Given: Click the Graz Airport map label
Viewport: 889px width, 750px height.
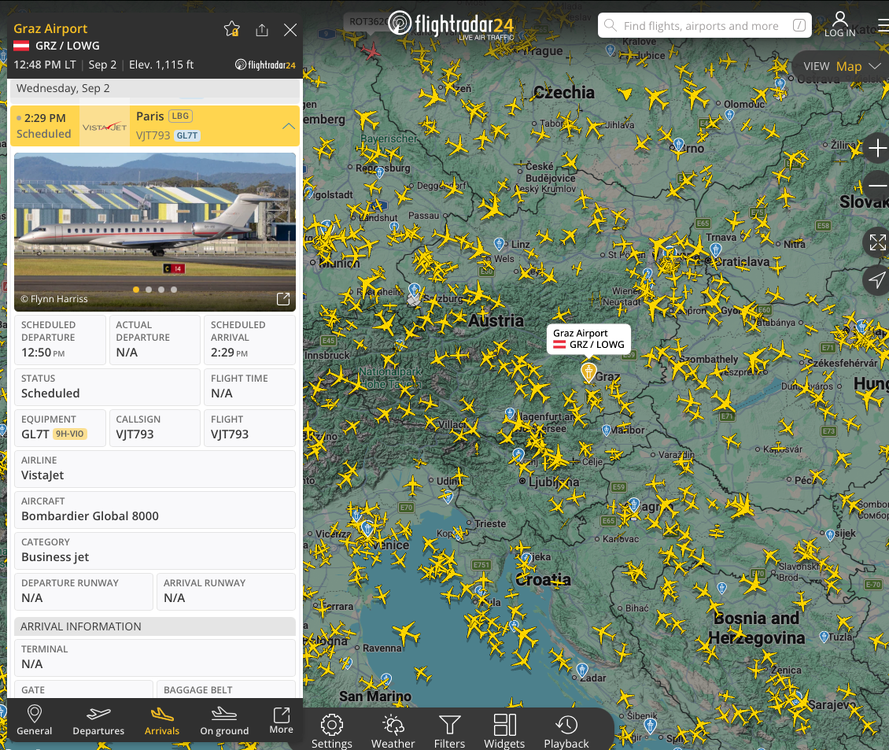Looking at the screenshot, I should click(x=589, y=339).
